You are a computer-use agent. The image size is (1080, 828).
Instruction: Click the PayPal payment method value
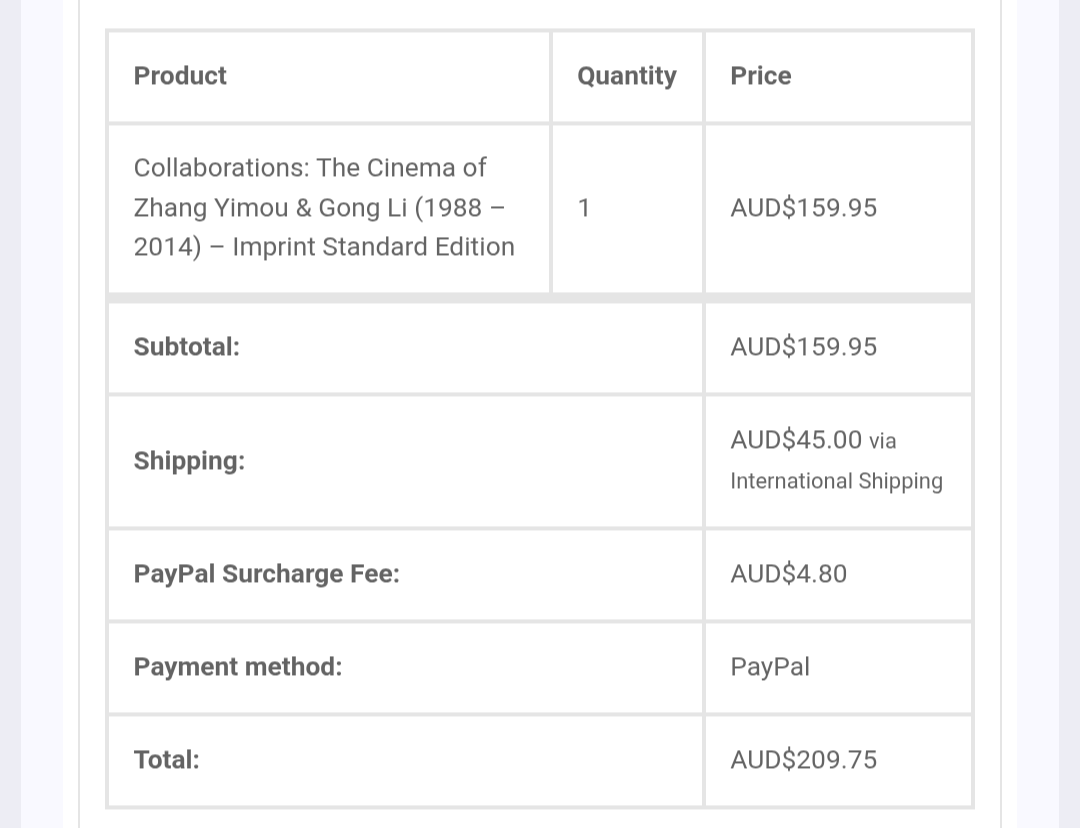tap(770, 667)
